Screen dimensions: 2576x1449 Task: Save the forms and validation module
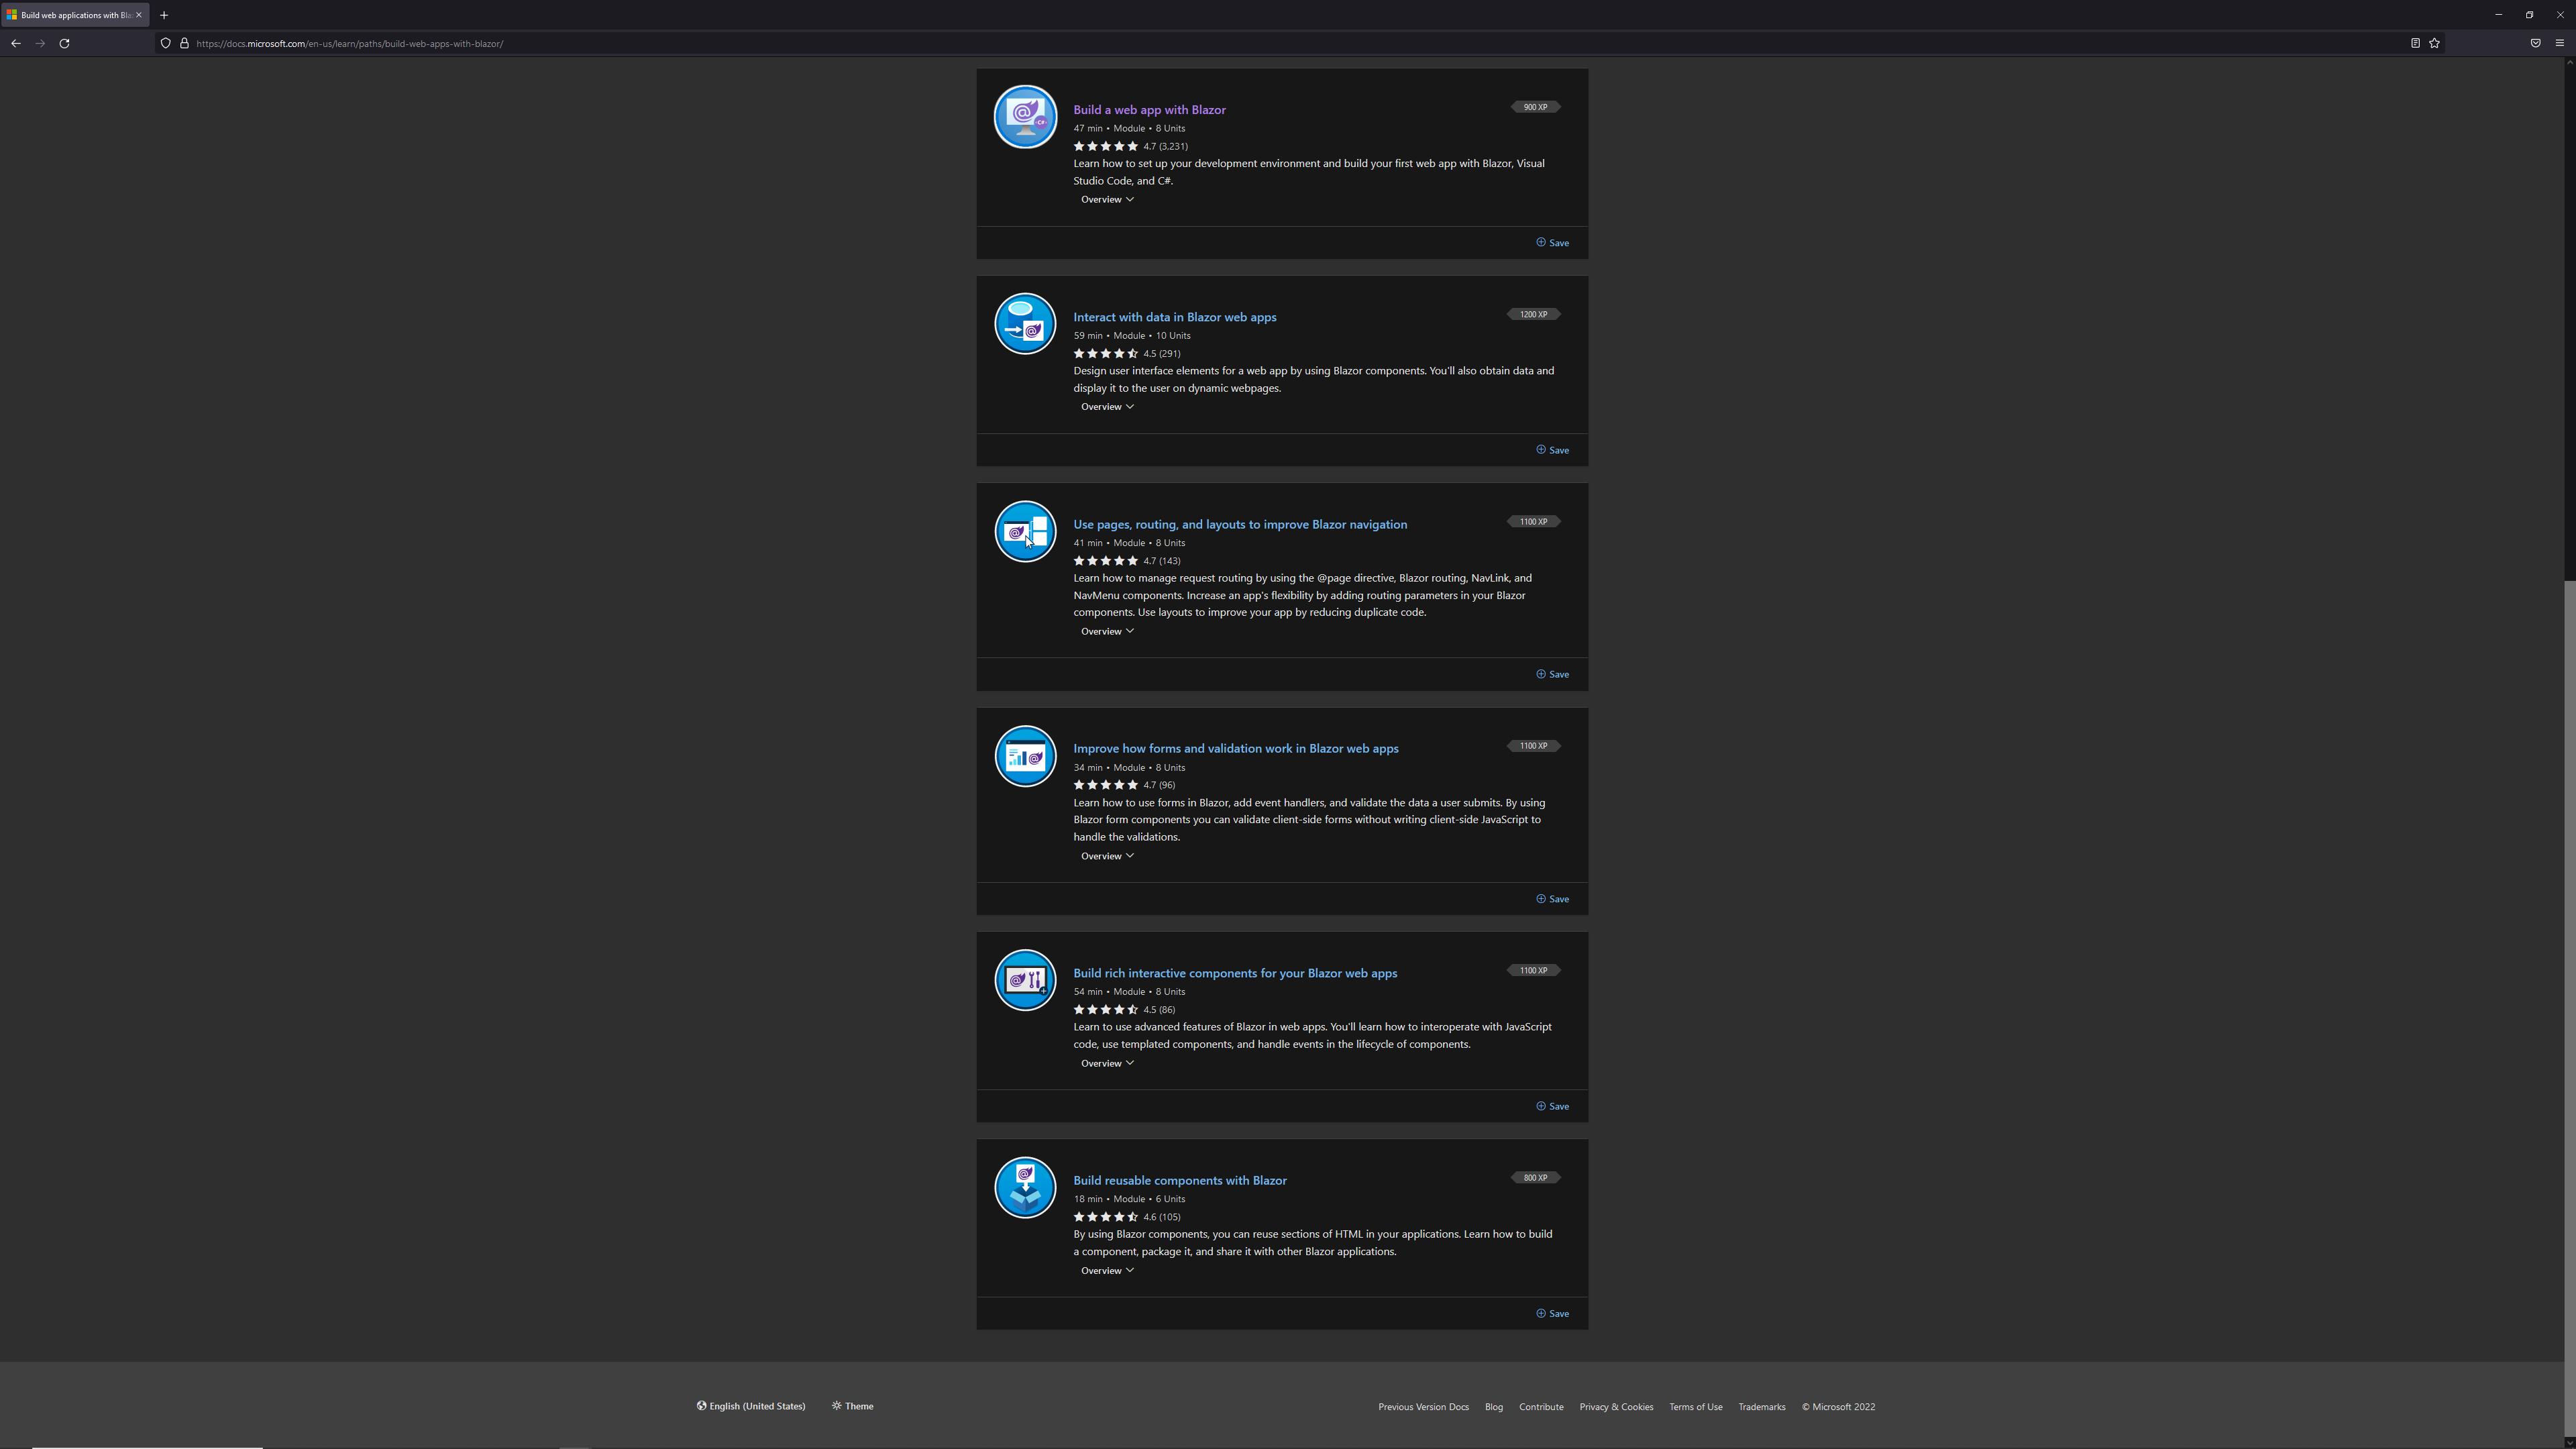pyautogui.click(x=1552, y=899)
